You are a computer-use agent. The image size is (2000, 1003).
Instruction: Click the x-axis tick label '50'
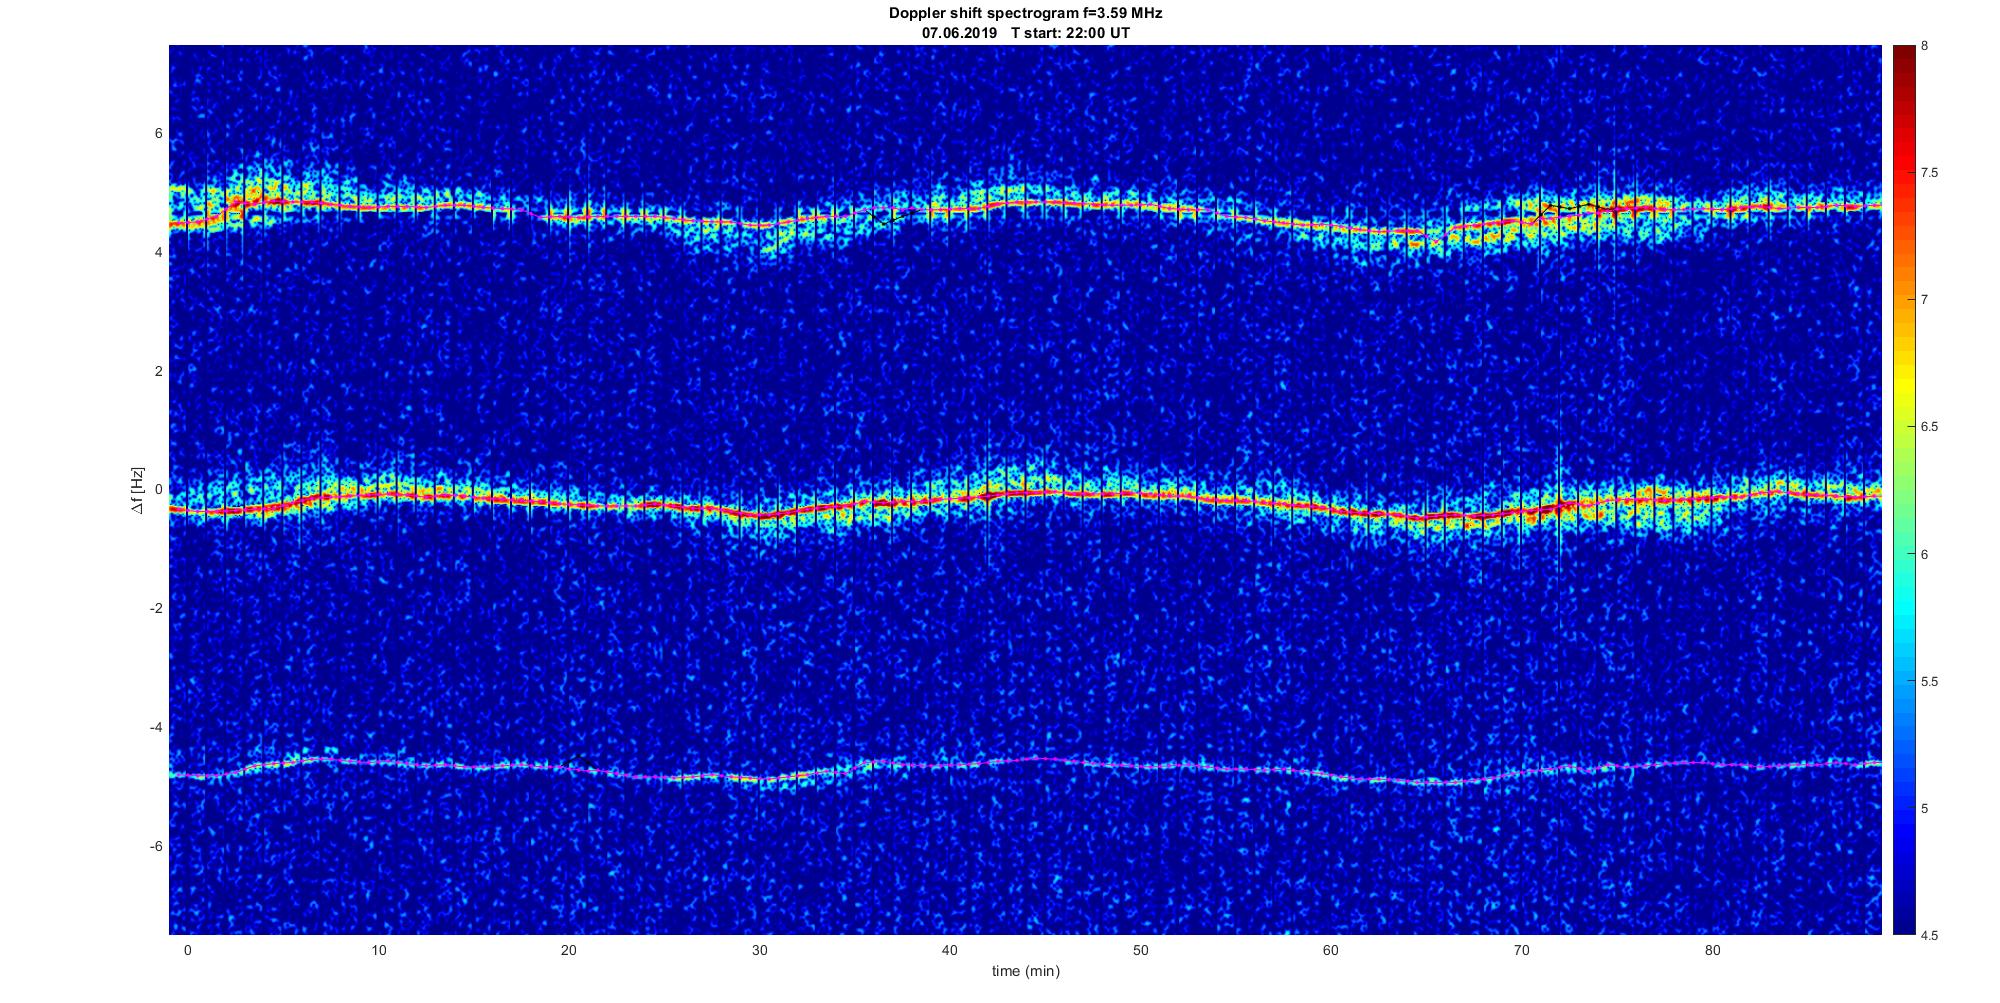pos(1141,950)
